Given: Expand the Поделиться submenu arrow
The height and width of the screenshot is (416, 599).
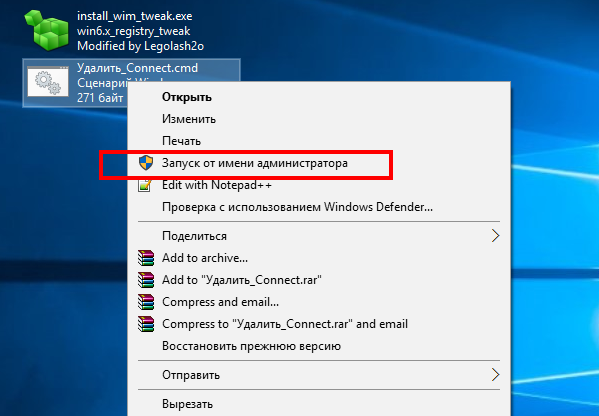Looking at the screenshot, I should pyautogui.click(x=495, y=236).
